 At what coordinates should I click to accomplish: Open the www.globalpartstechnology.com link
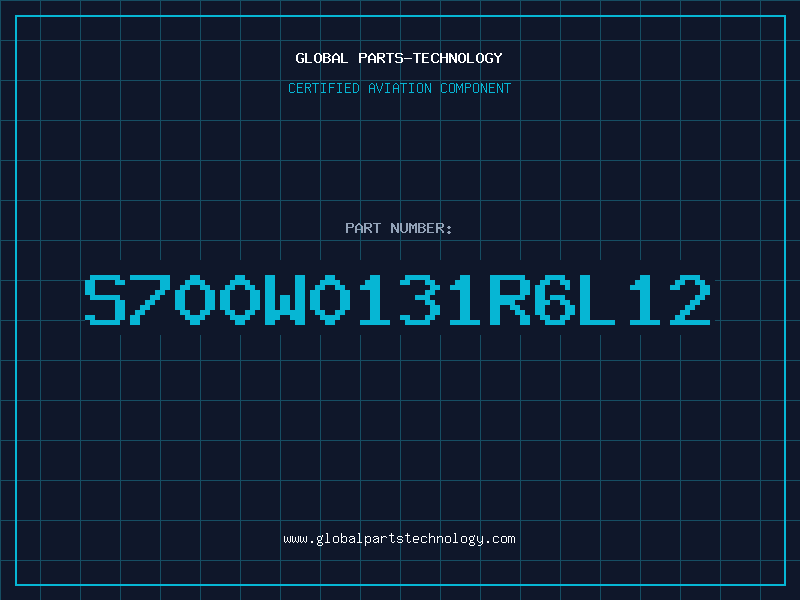point(399,539)
